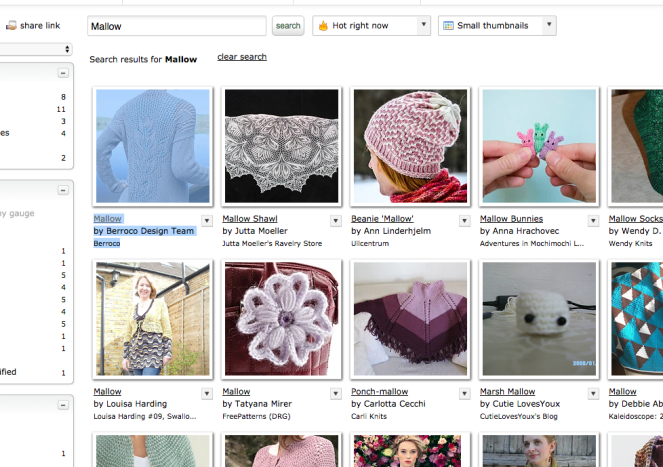Screen dimensions: 663x467
Task: Open the arrow menu beside Ponch-mallow
Action: (x=464, y=394)
